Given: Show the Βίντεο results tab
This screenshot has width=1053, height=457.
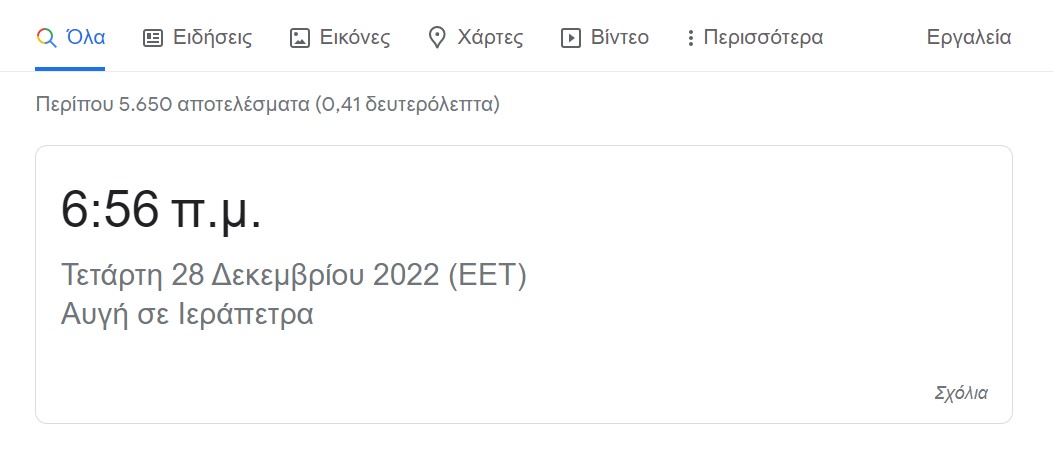Looking at the screenshot, I should [x=619, y=38].
